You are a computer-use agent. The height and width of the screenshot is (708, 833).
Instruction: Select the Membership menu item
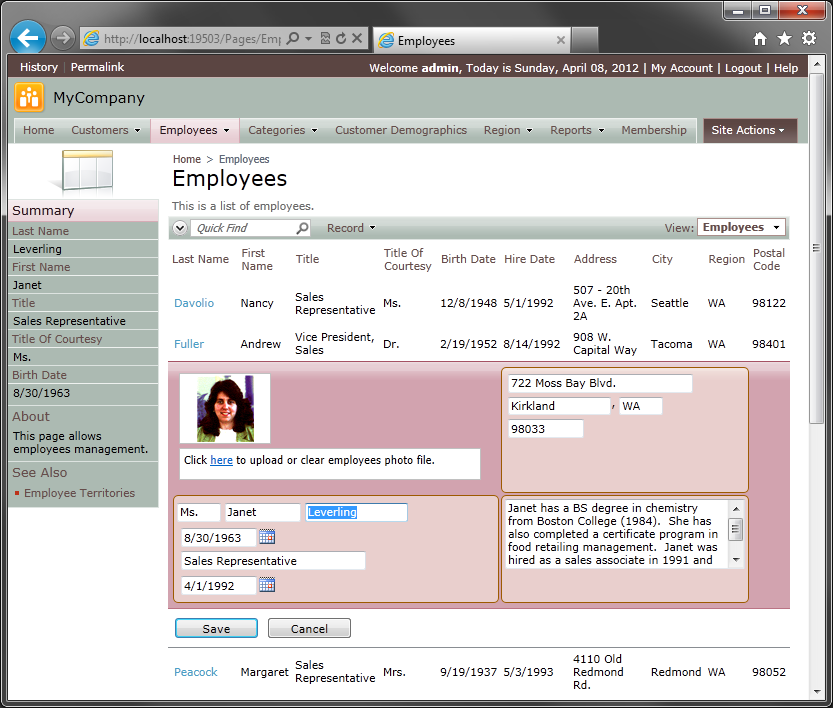[654, 130]
